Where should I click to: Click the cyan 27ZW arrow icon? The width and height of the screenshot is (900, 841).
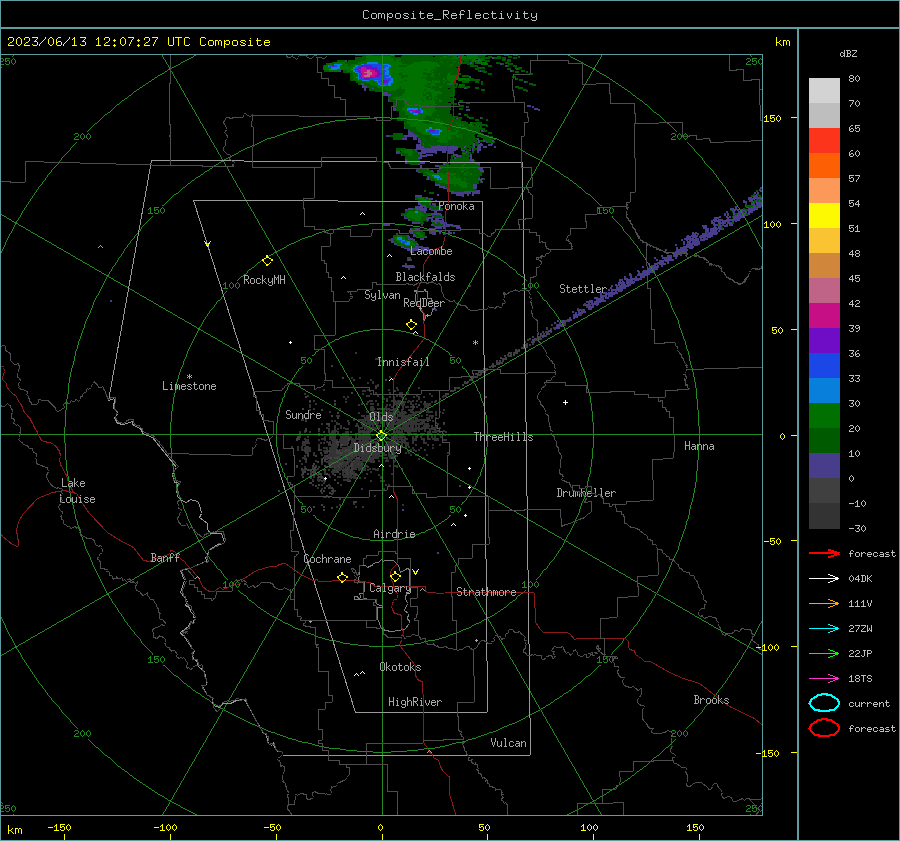coord(824,629)
